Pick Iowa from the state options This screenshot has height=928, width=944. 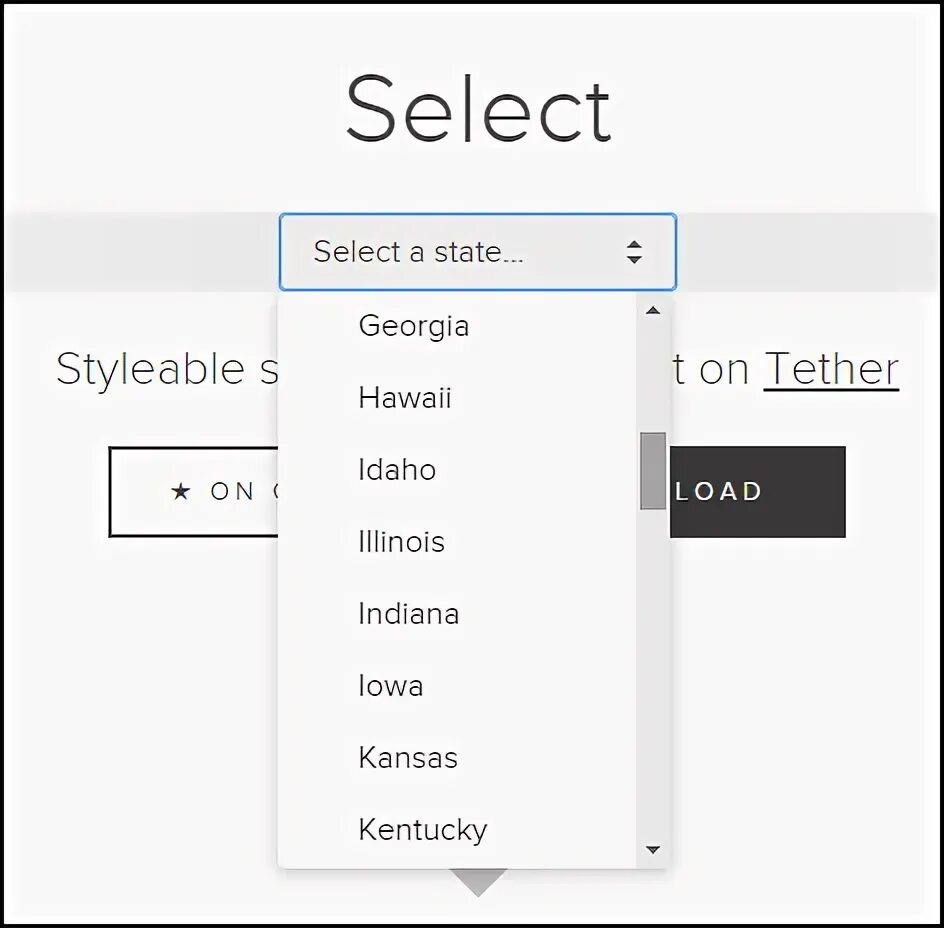point(391,686)
